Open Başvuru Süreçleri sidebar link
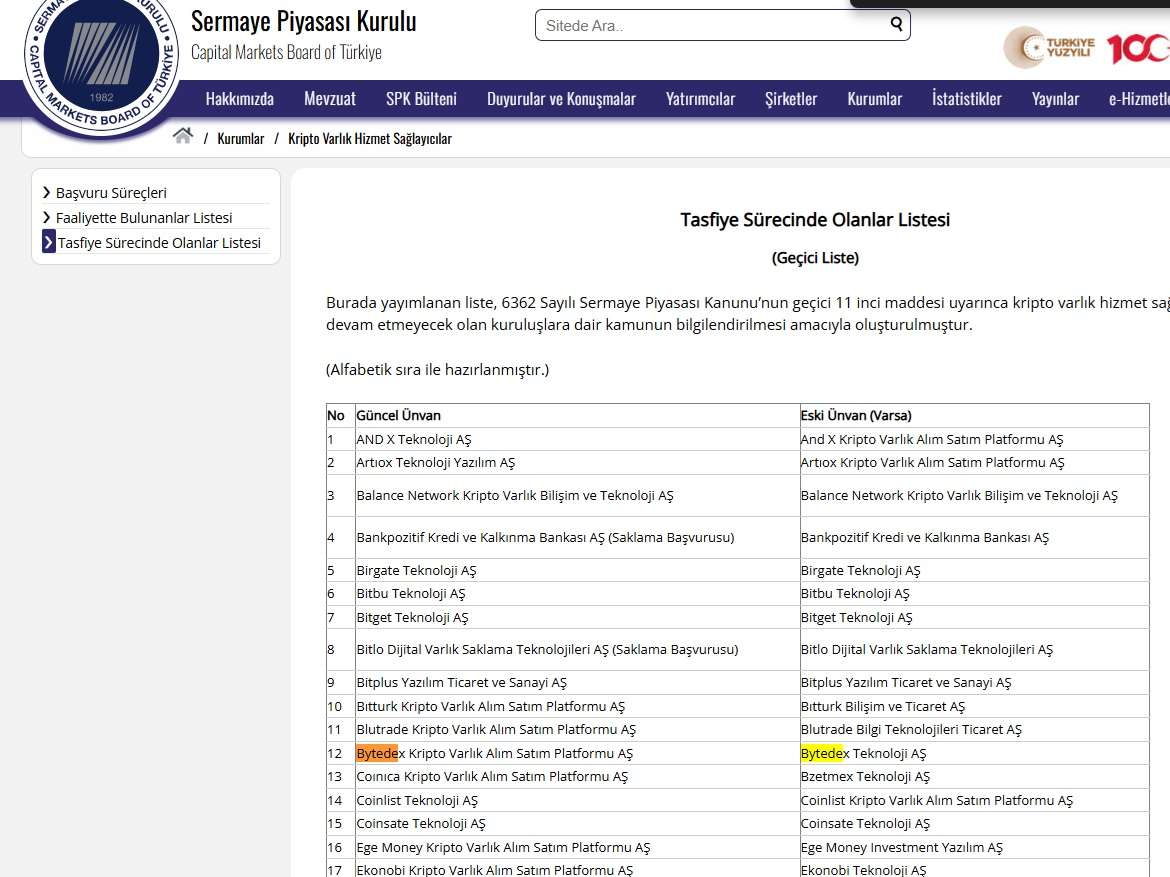1170x877 pixels. click(x=111, y=193)
